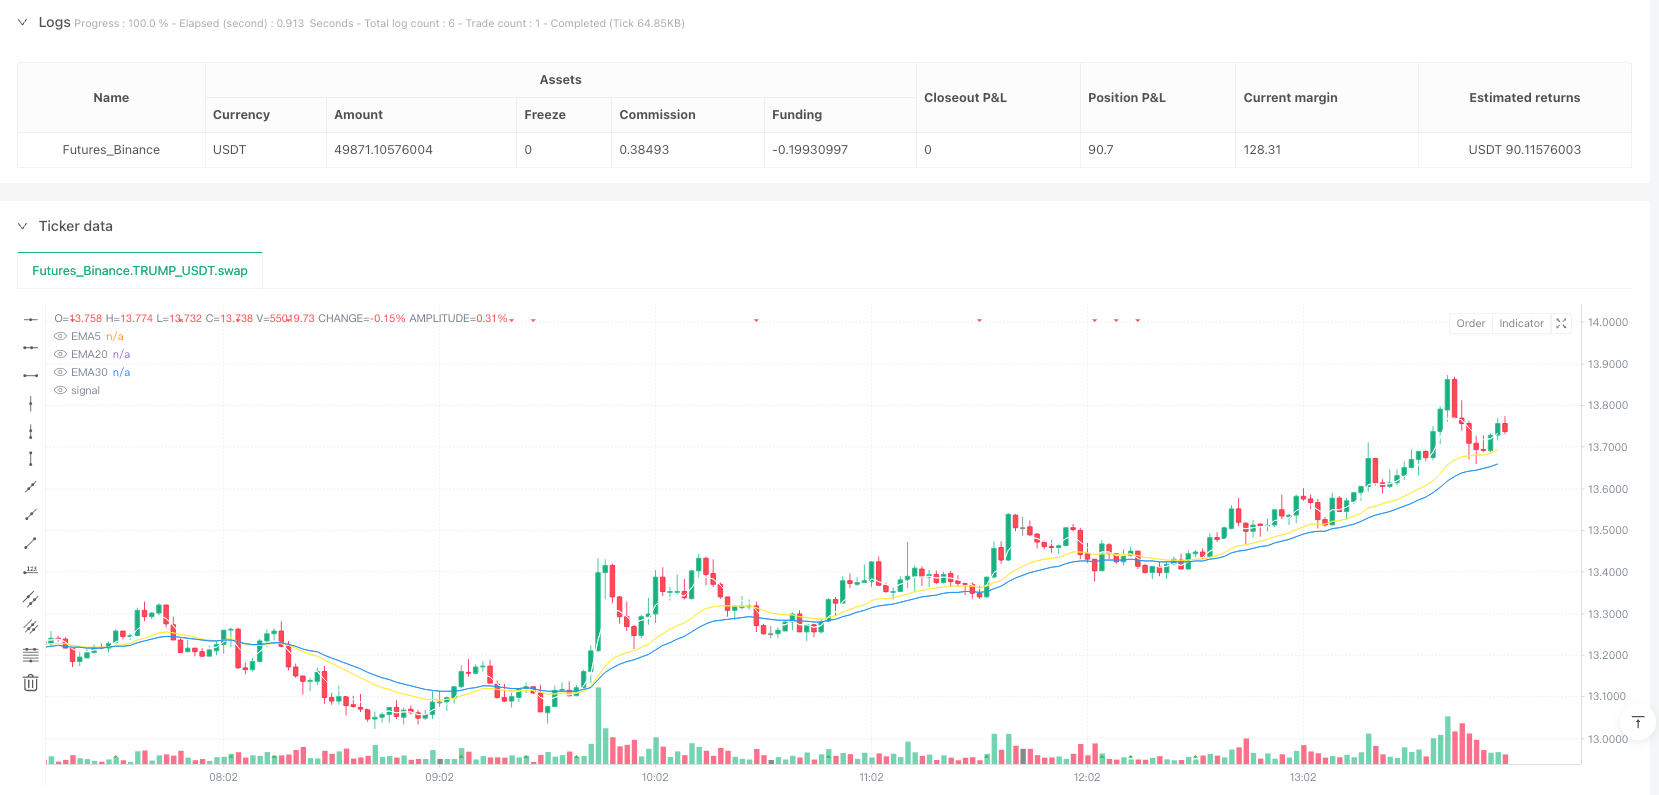Click the tallest volume bar near 09:47
The height and width of the screenshot is (795, 1659).
[599, 725]
